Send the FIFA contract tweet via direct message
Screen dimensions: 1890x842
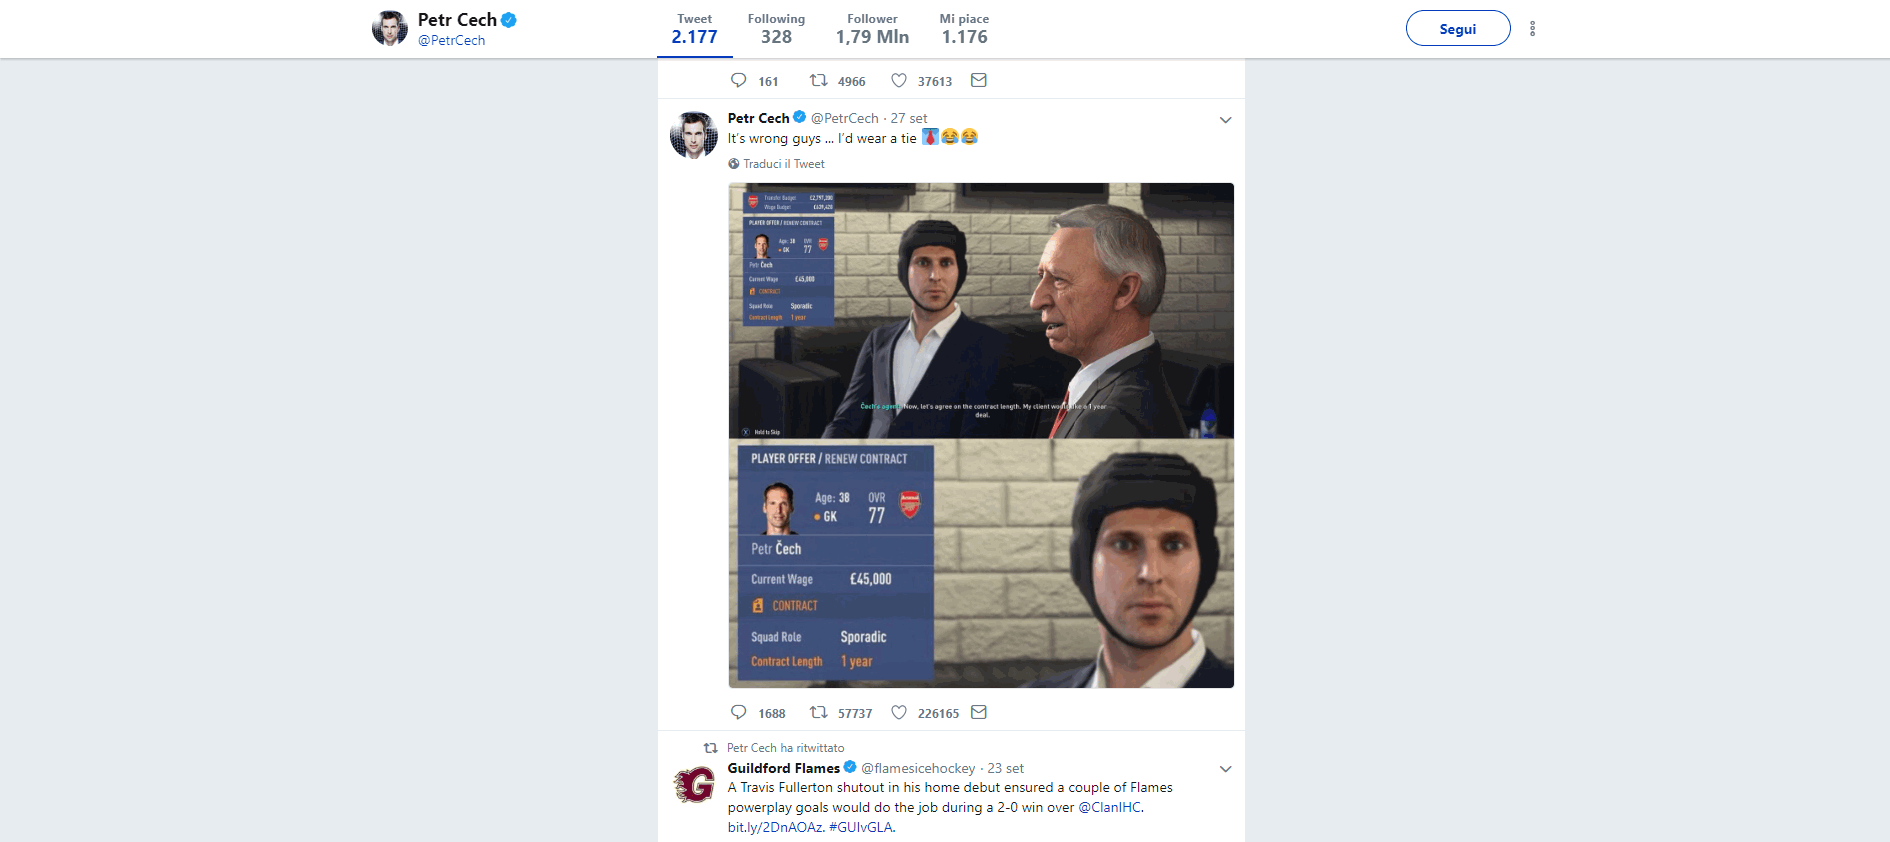click(x=979, y=712)
